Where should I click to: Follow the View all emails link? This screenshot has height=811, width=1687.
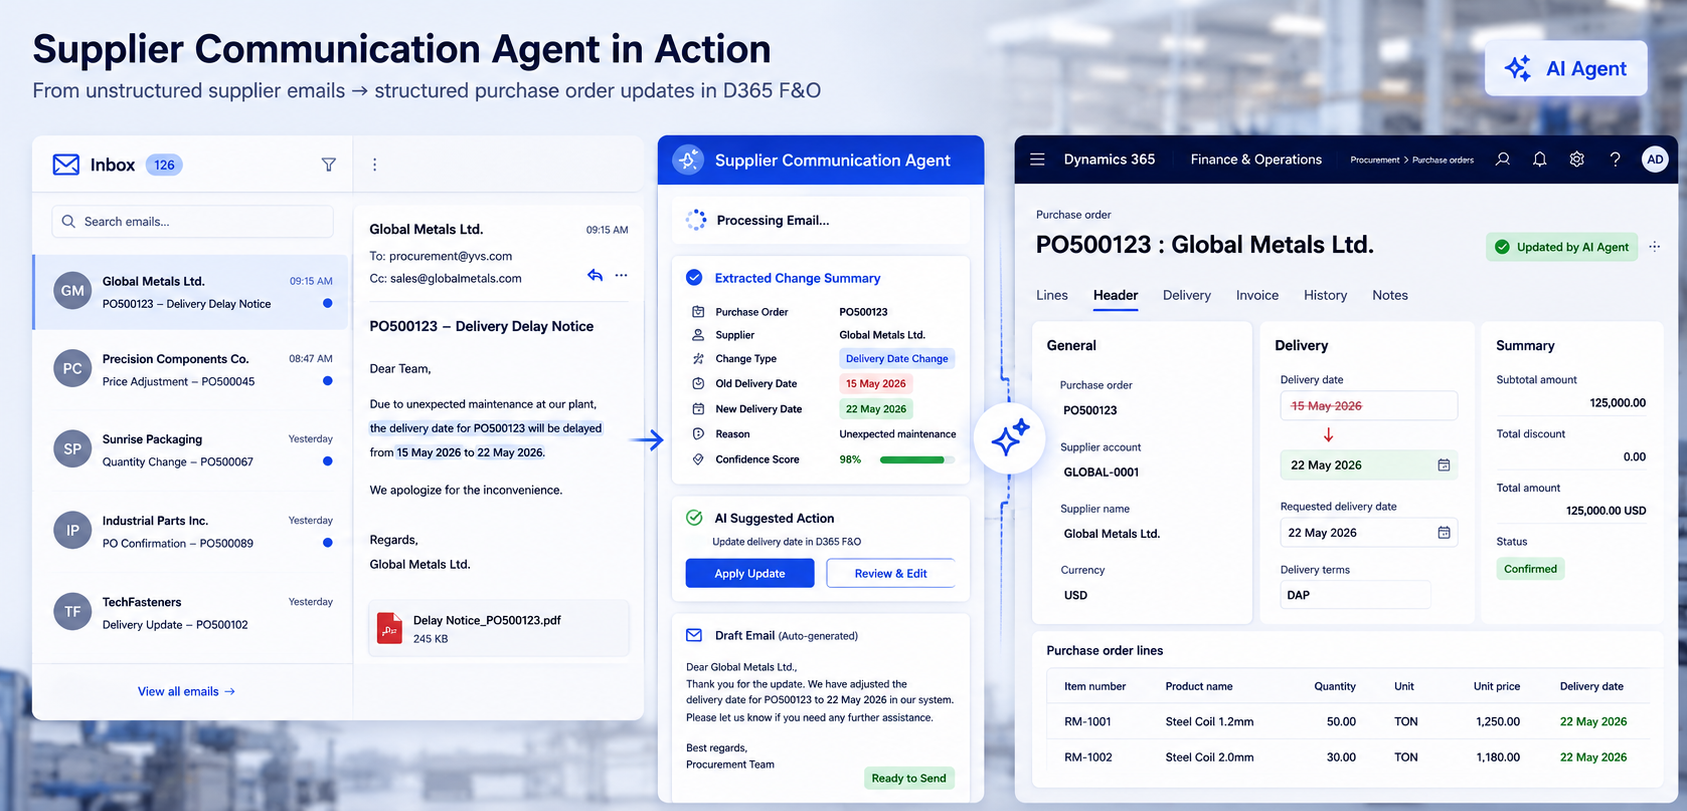[x=187, y=691]
